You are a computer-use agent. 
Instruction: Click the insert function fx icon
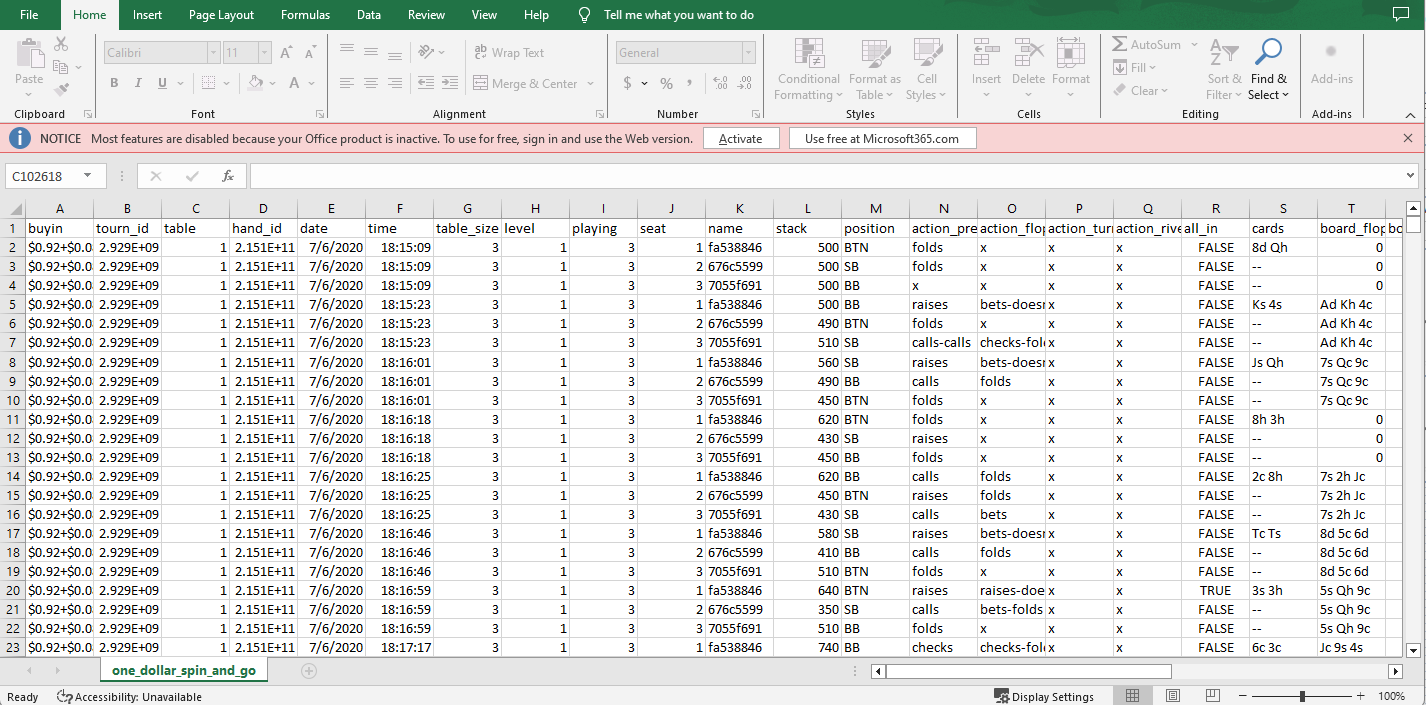228,176
